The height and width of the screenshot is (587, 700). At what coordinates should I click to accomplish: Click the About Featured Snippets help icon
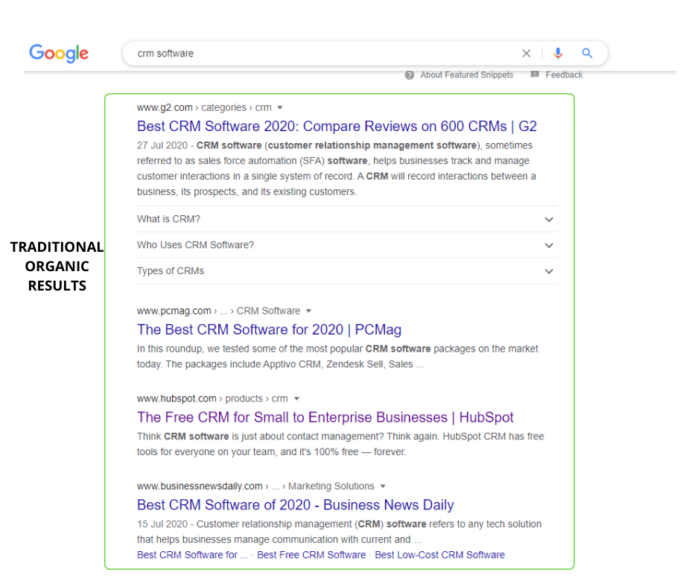click(409, 75)
